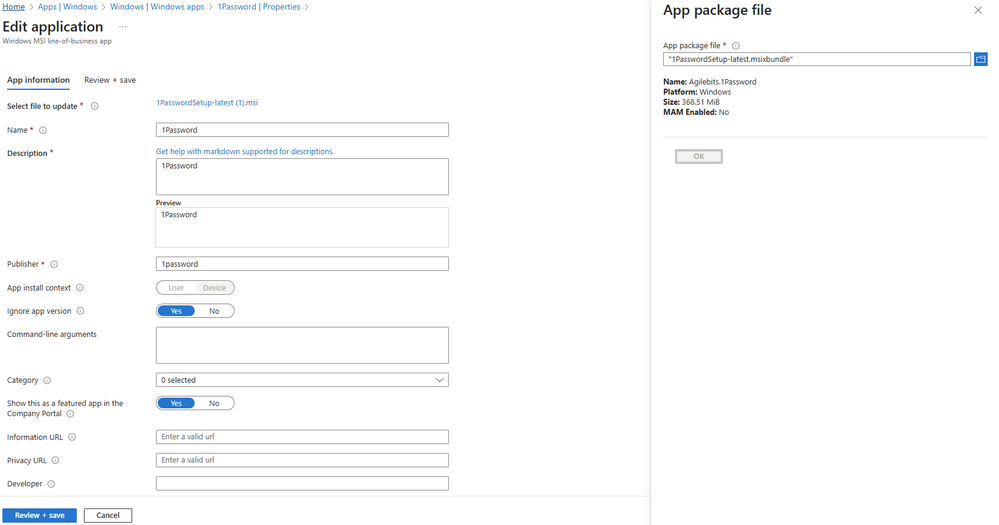This screenshot has width=999, height=525.
Task: Click info icon next to Company Portal label
Action: (x=70, y=414)
